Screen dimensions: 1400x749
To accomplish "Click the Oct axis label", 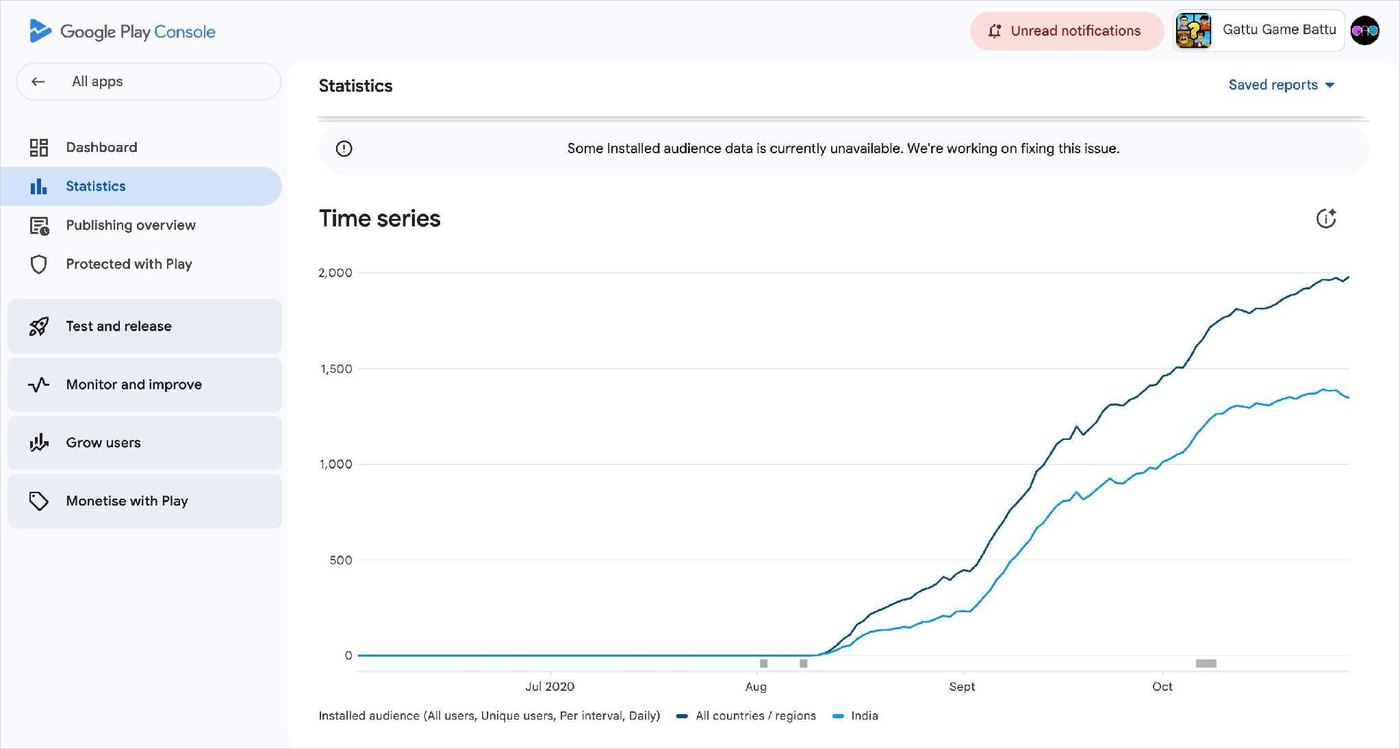I will click(1162, 687).
